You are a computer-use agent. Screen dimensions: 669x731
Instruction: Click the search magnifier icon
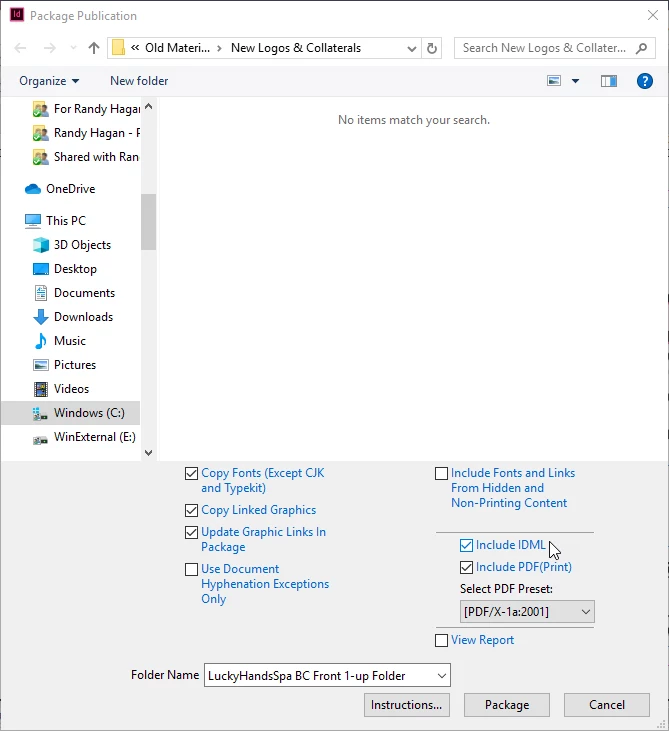(641, 48)
